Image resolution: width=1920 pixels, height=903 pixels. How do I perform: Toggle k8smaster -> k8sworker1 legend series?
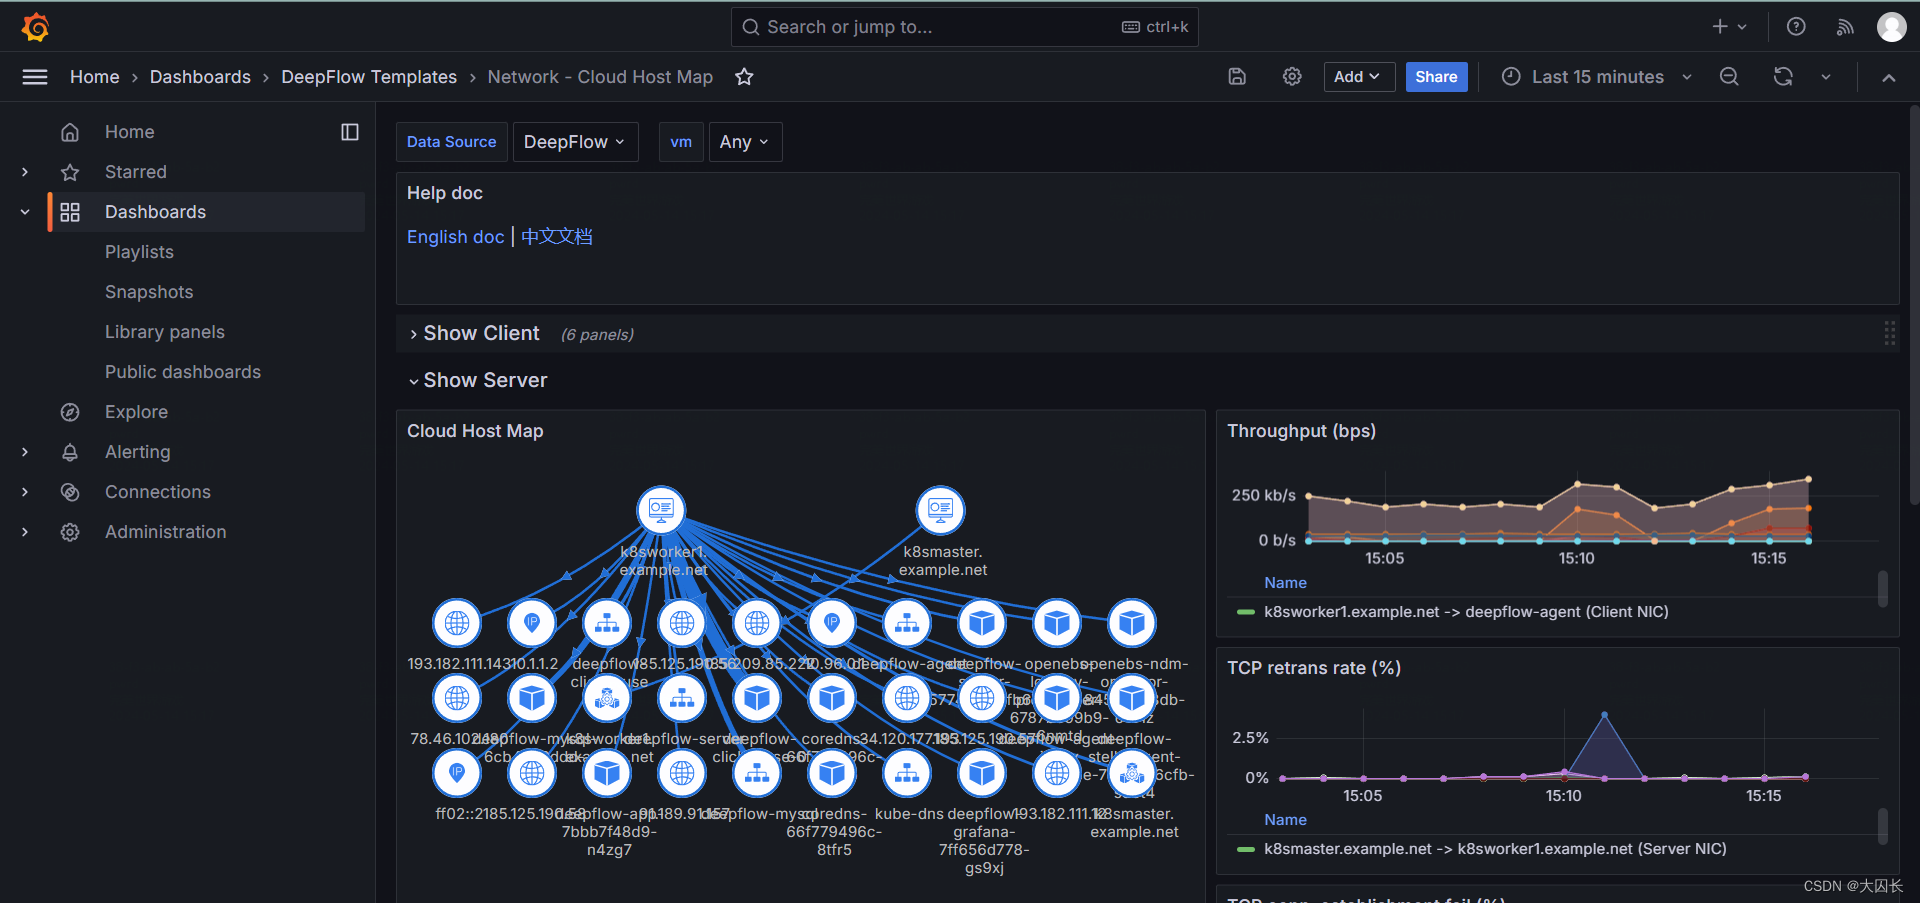click(1495, 849)
